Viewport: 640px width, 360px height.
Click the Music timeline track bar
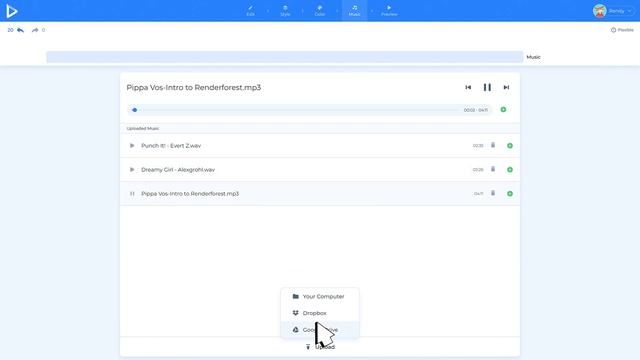pos(284,57)
